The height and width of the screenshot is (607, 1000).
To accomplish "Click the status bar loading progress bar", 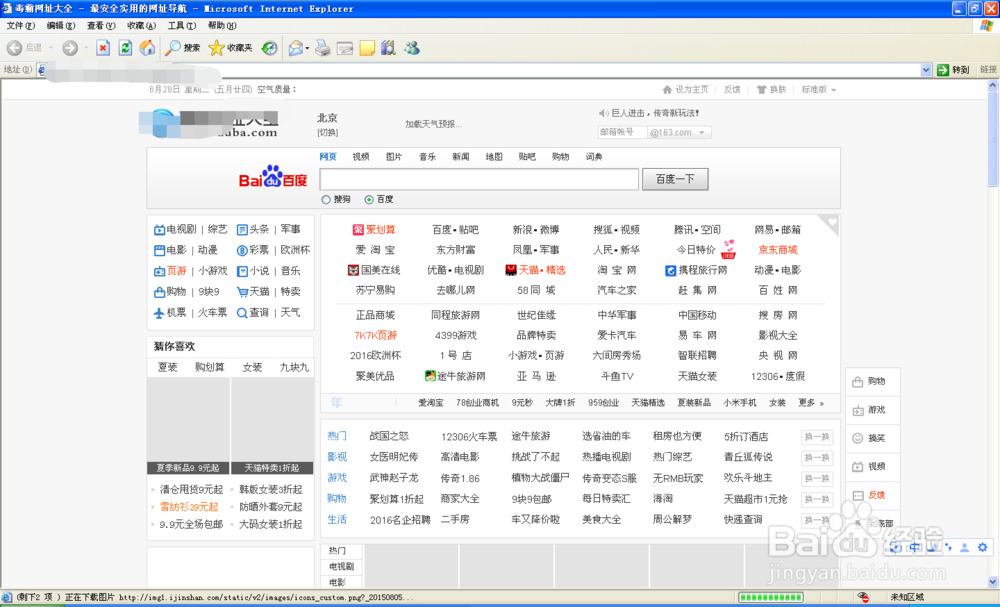I will 770,597.
